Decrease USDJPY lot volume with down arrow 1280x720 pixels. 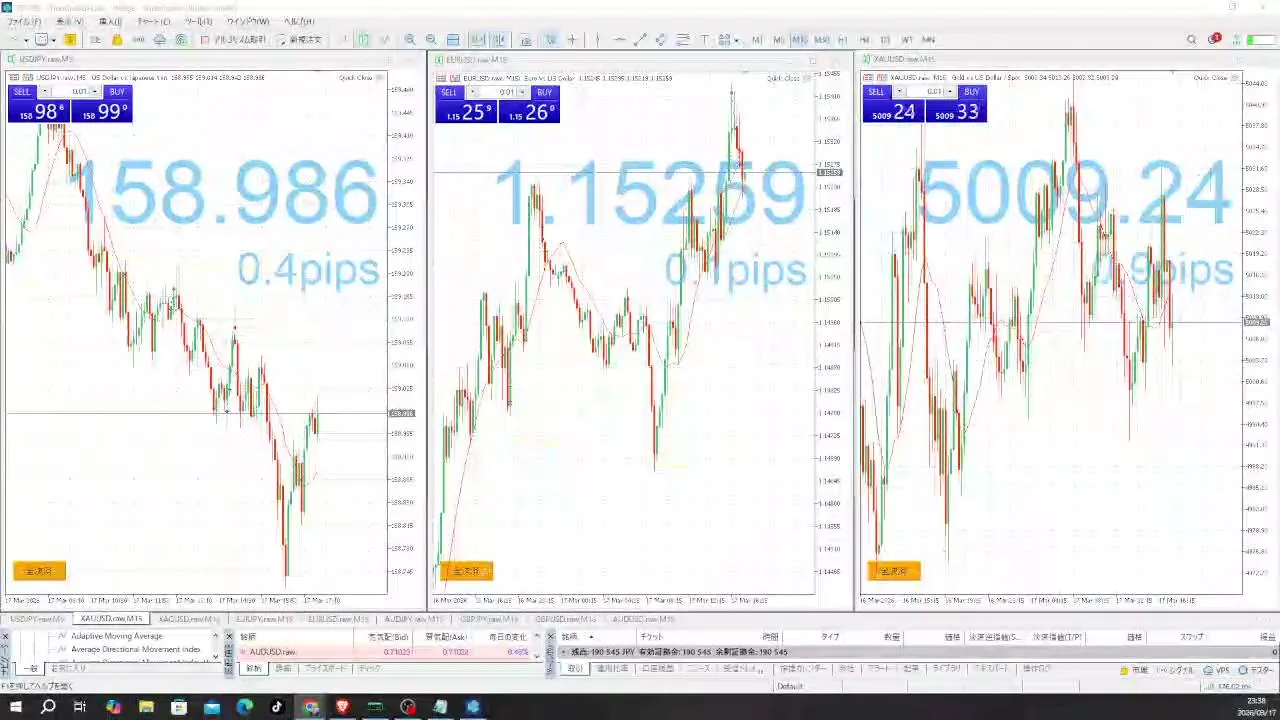pyautogui.click(x=44, y=92)
